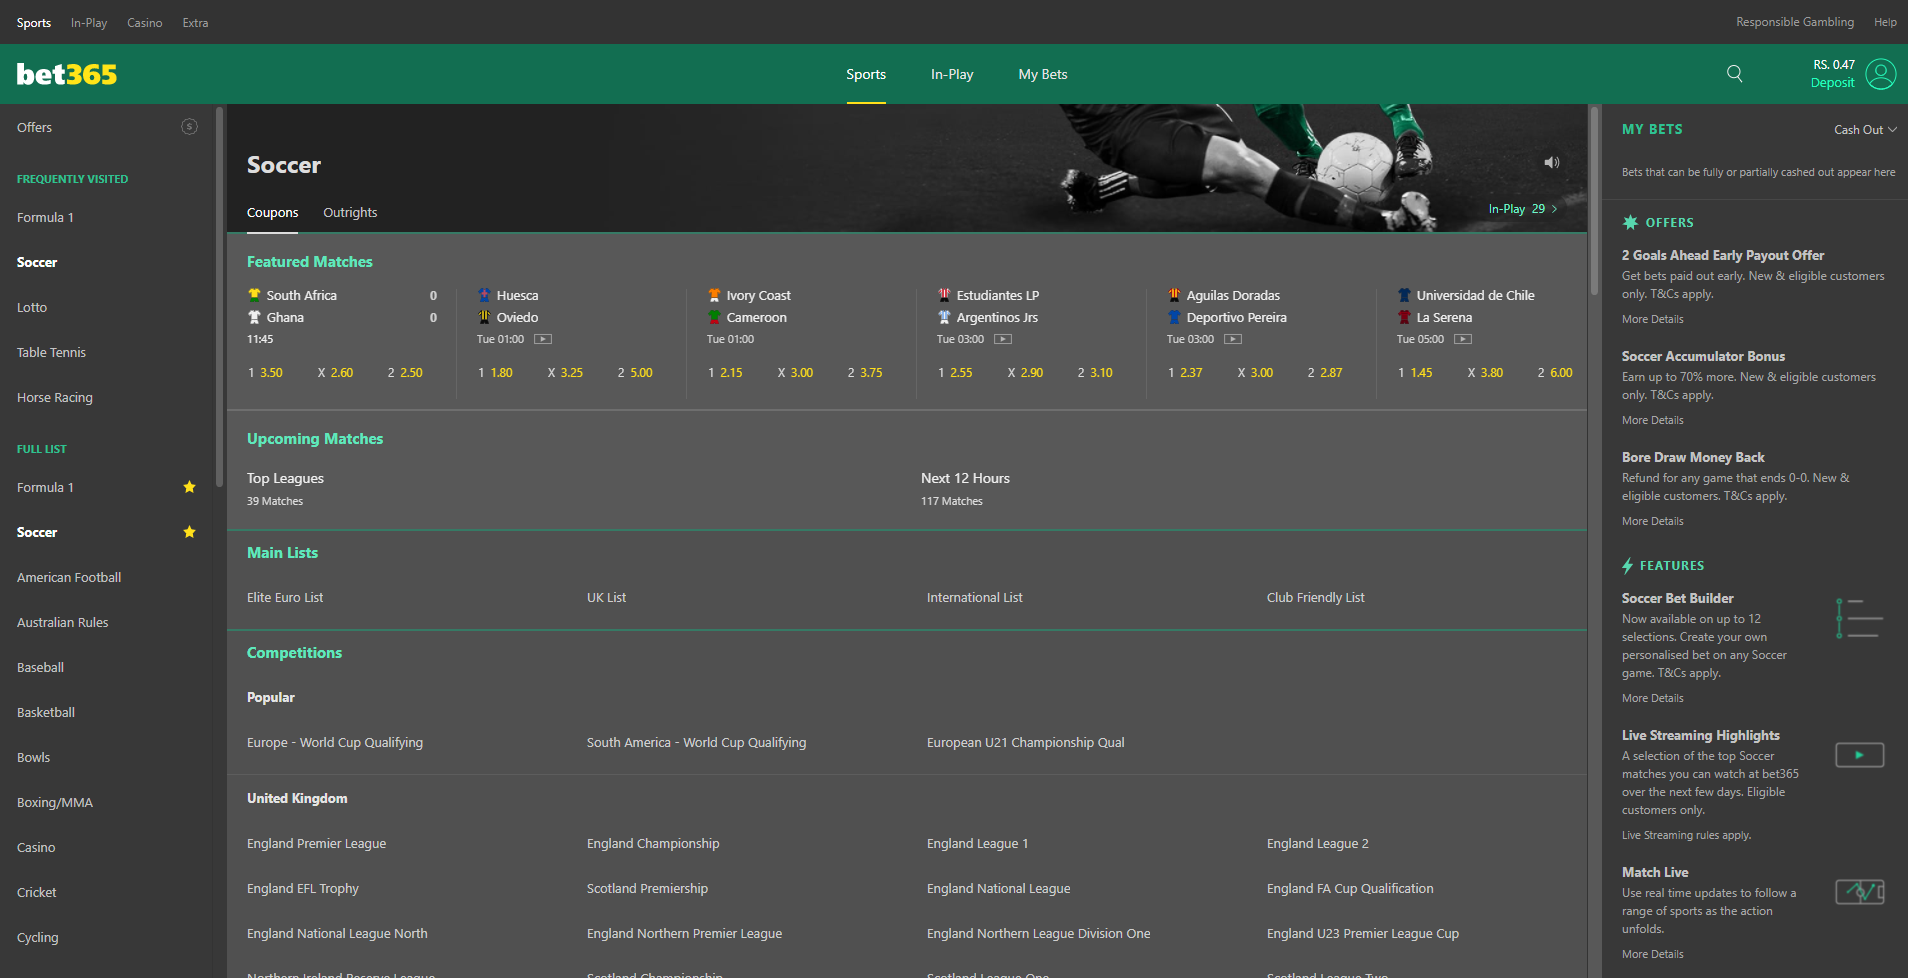Click the Features lightning bolt icon
Screen dimensions: 1908x978
pos(1628,565)
